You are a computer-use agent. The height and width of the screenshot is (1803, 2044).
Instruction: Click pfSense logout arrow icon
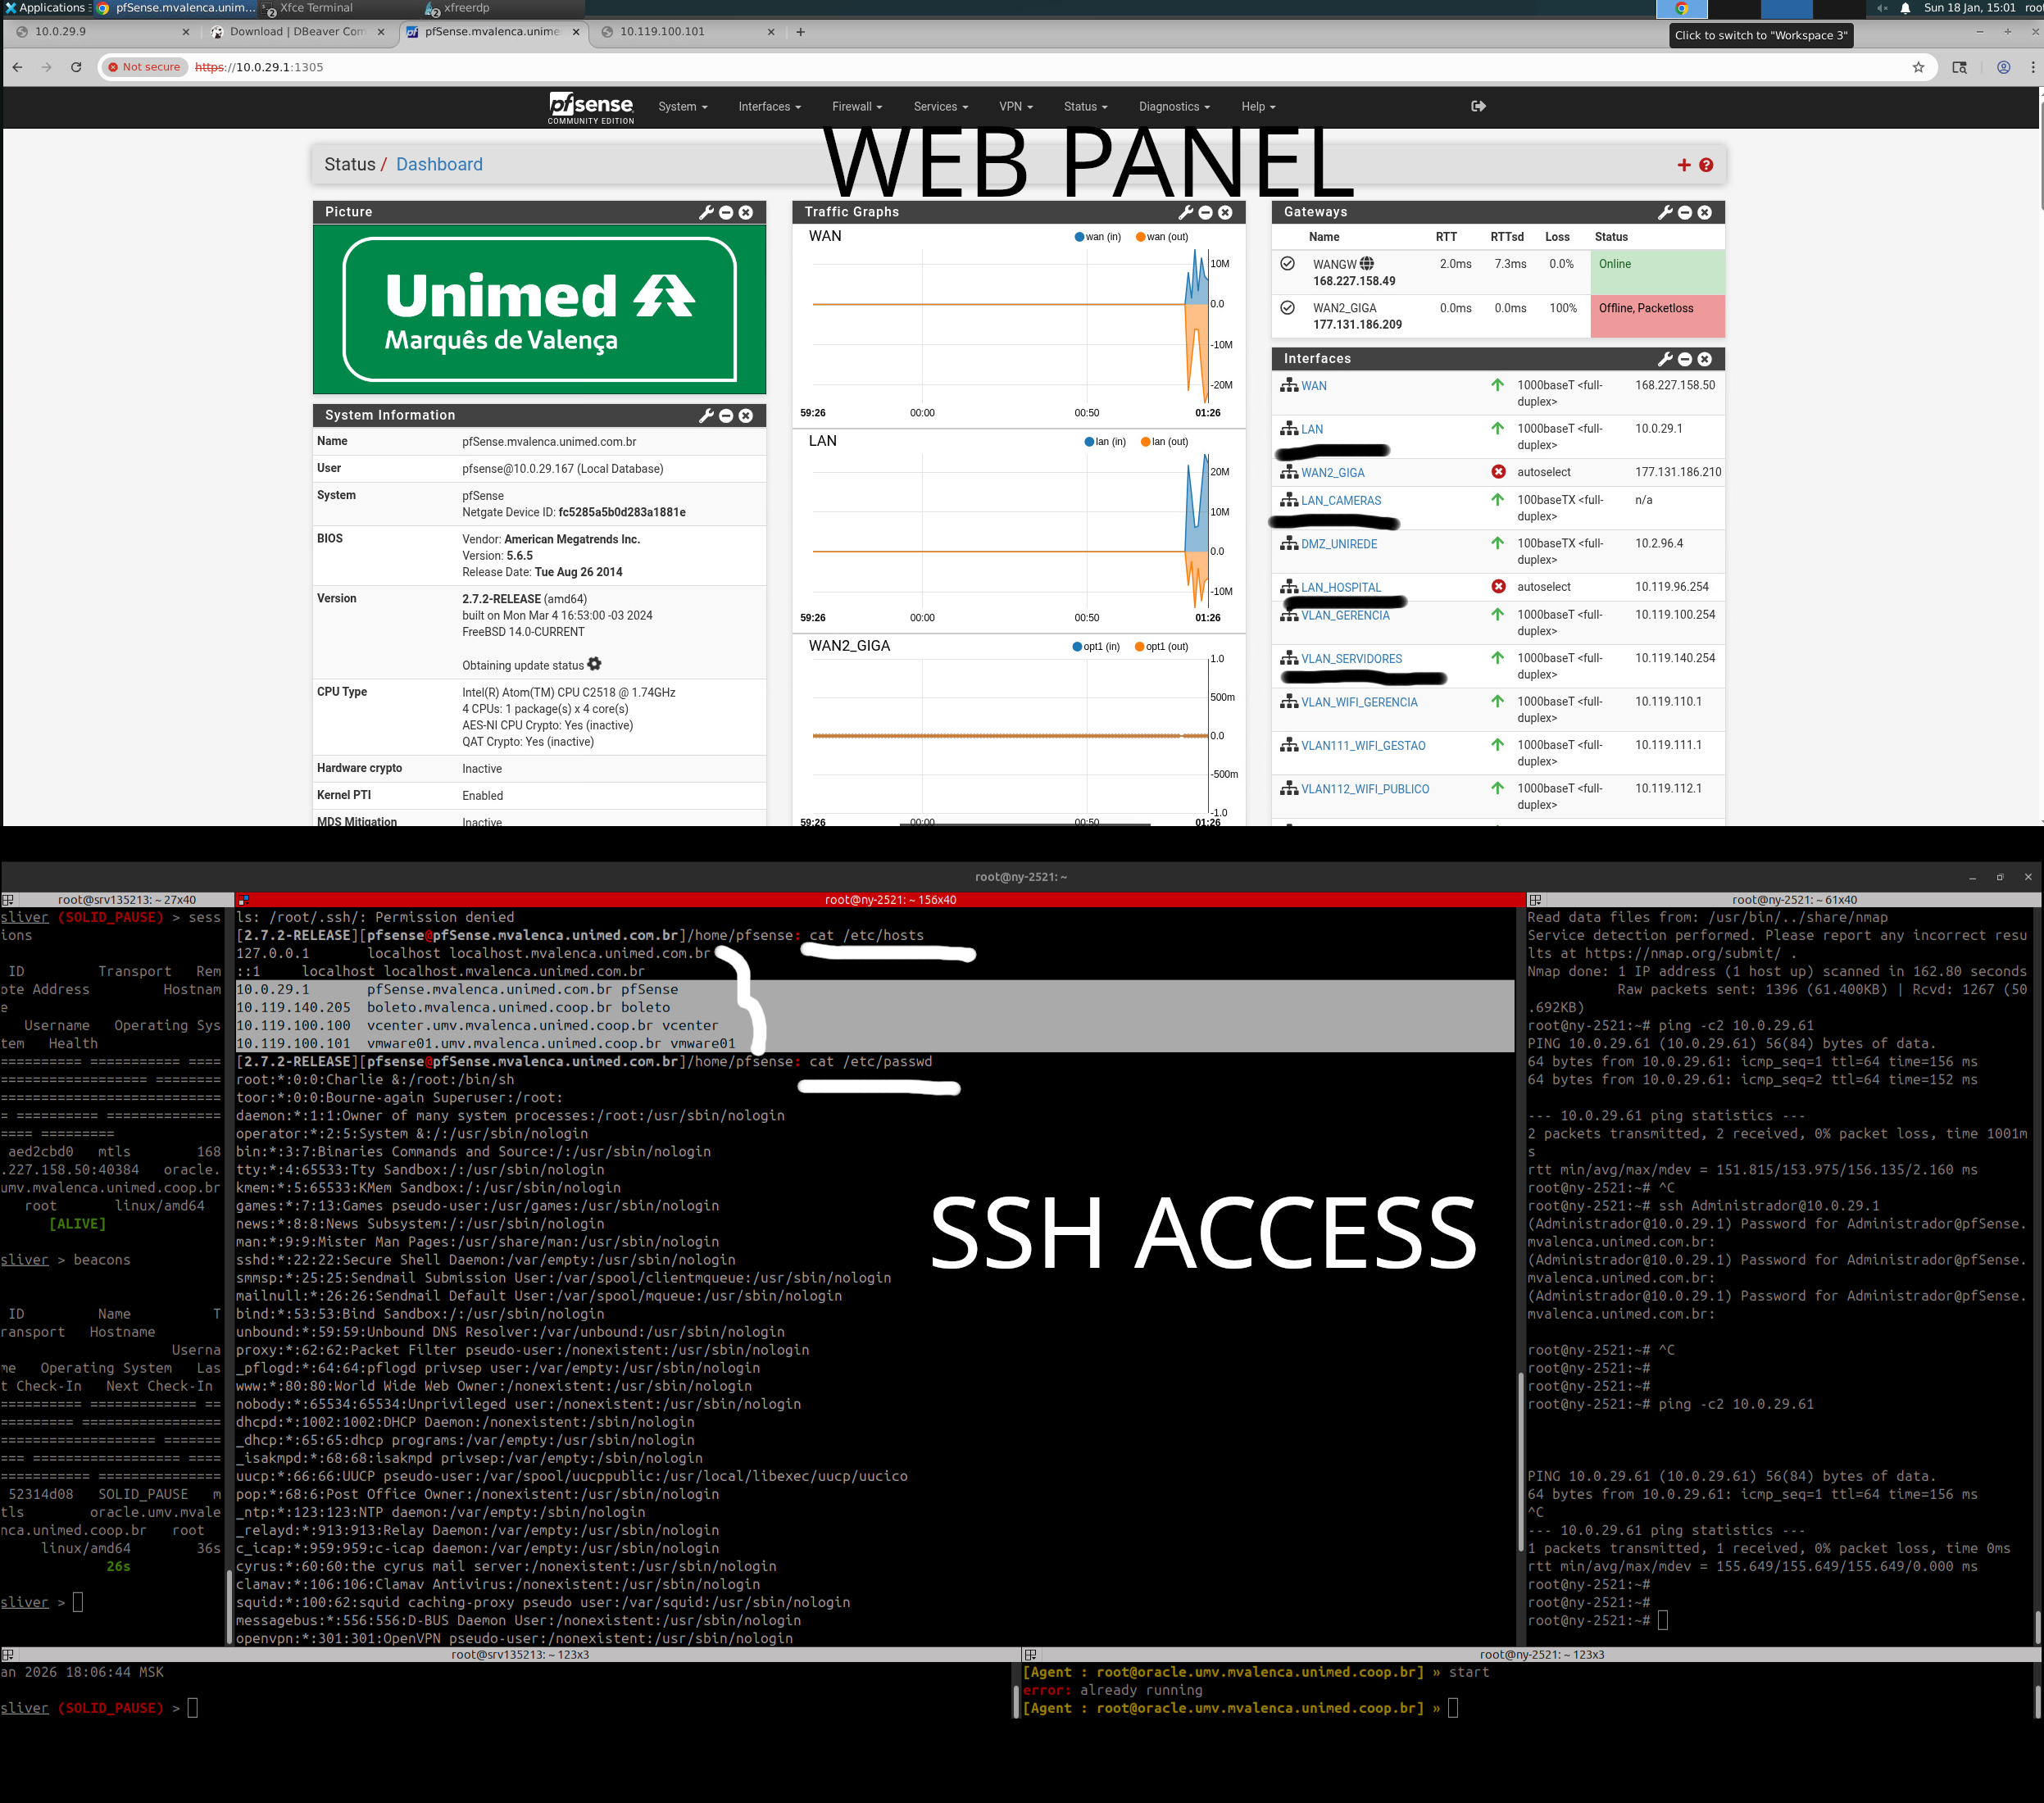tap(1478, 106)
